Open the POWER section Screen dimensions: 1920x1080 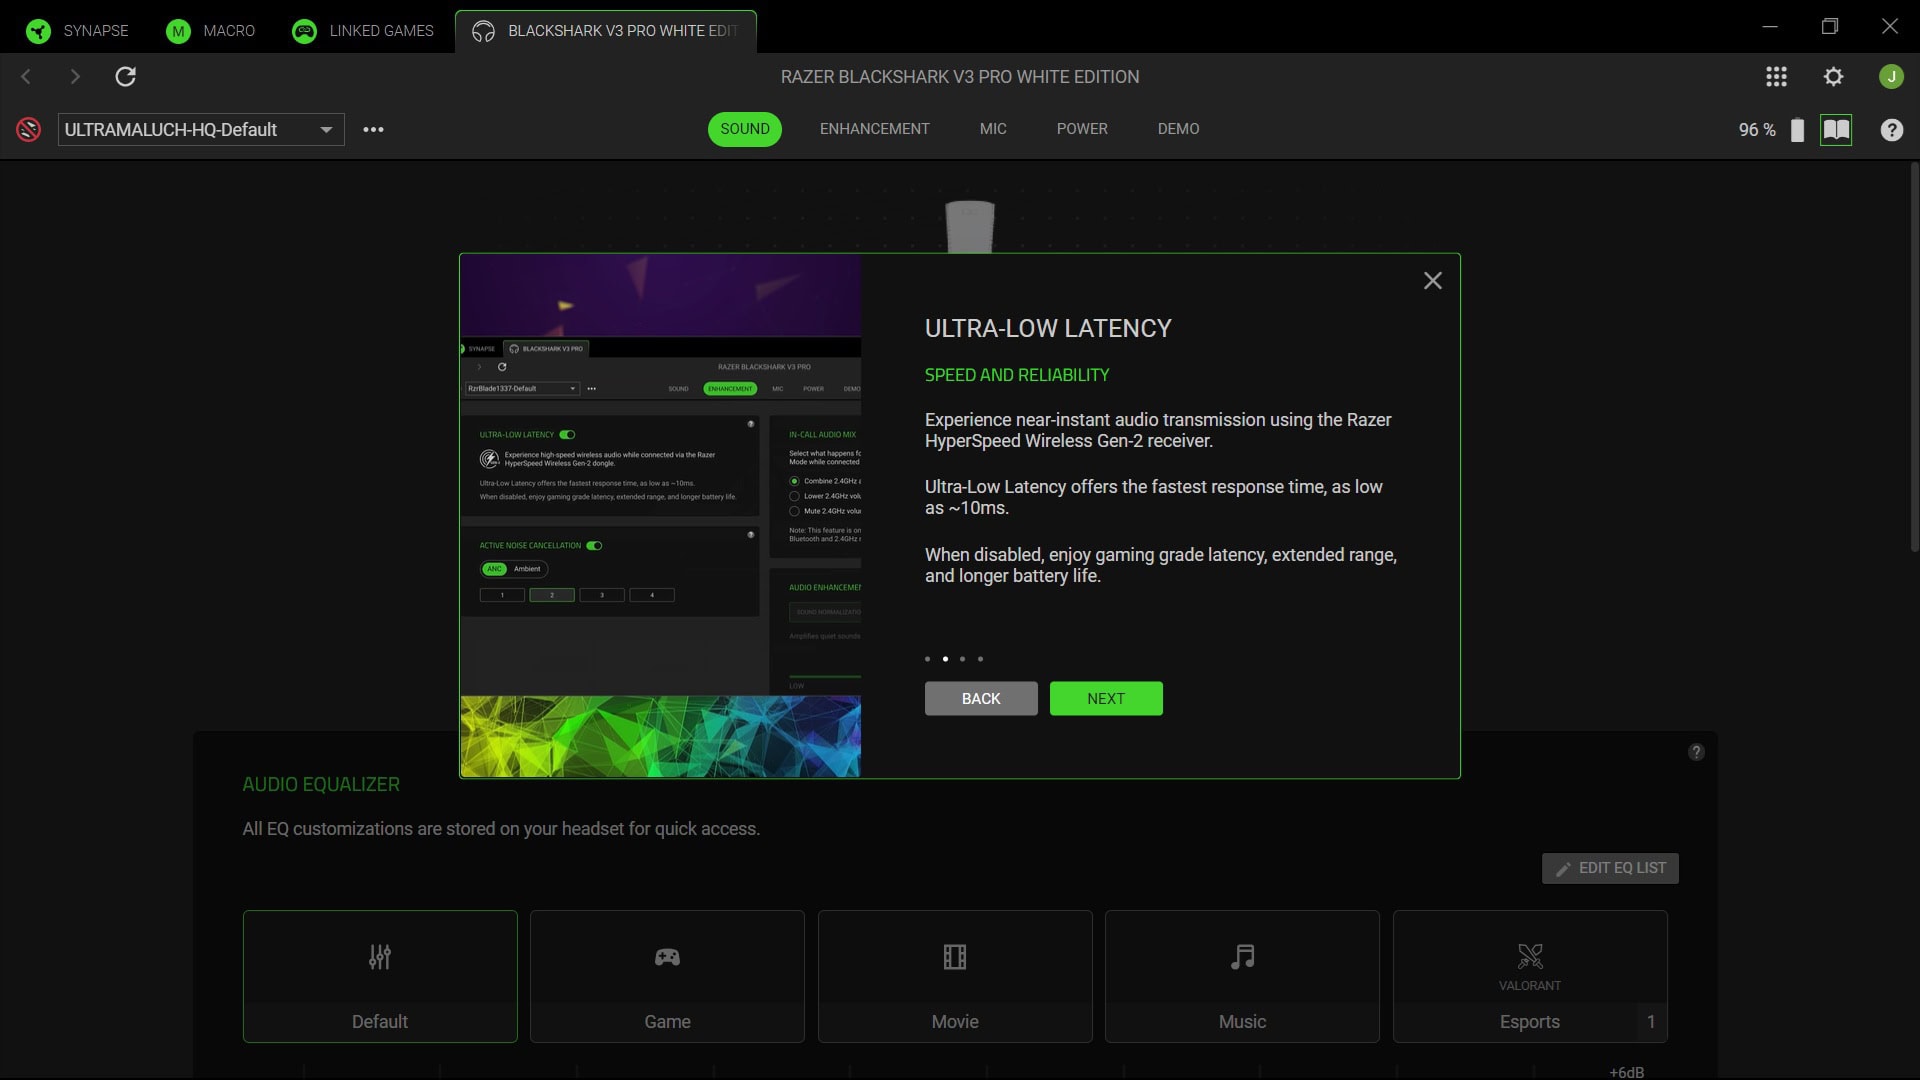click(x=1082, y=129)
